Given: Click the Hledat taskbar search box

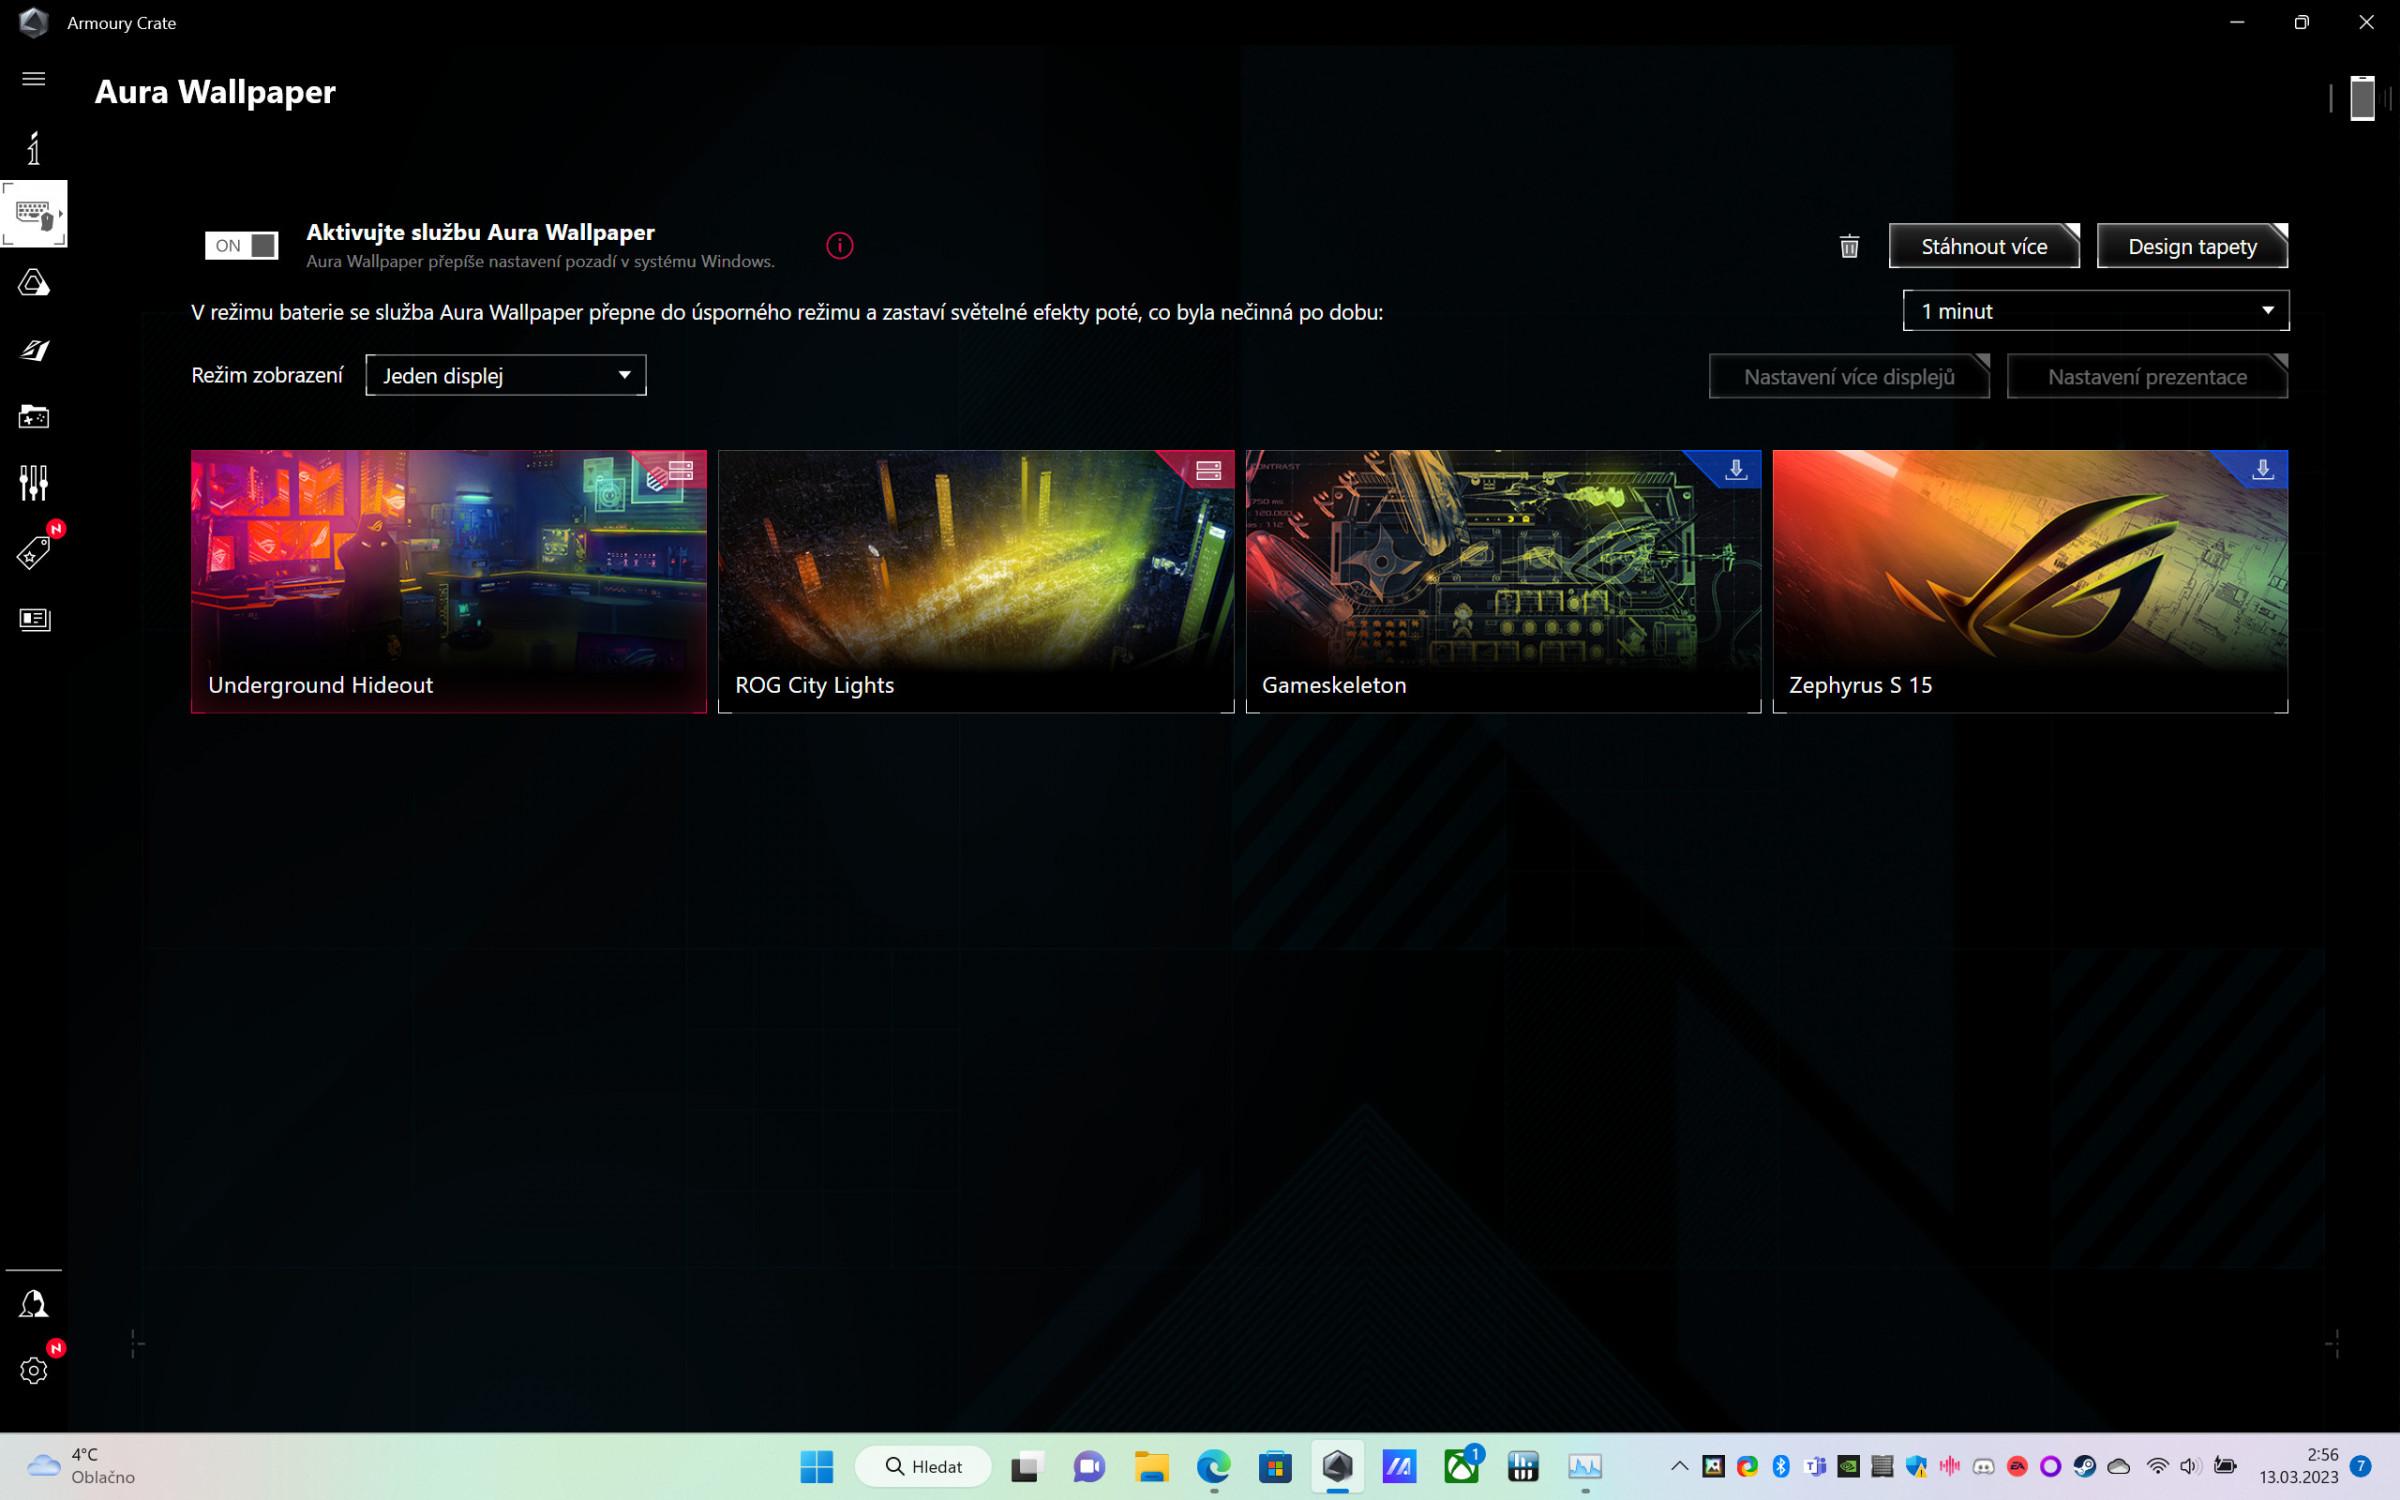Looking at the screenshot, I should [923, 1467].
